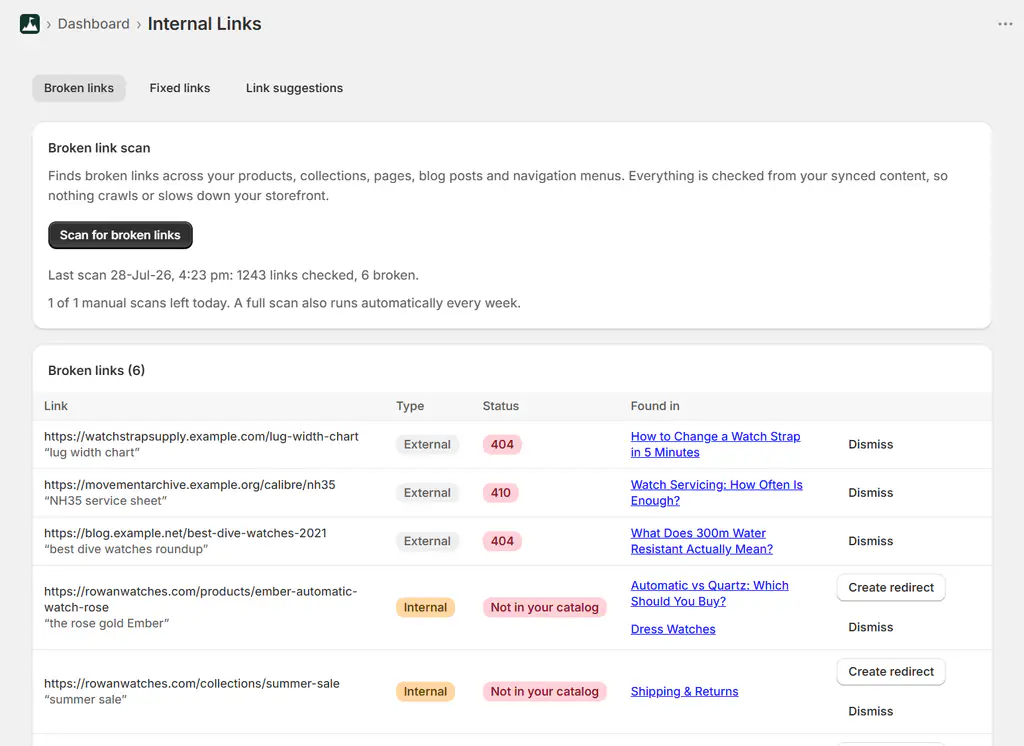The height and width of the screenshot is (746, 1024).
Task: Click 404 status badge for best-dive-watches-2021
Action: tap(502, 541)
